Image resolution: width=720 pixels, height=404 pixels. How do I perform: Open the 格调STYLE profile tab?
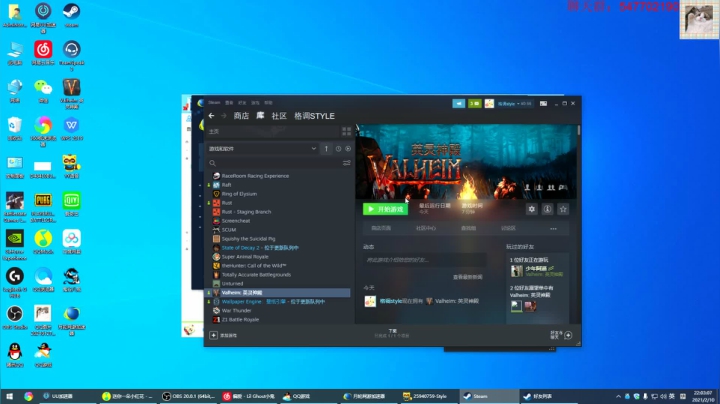point(314,116)
